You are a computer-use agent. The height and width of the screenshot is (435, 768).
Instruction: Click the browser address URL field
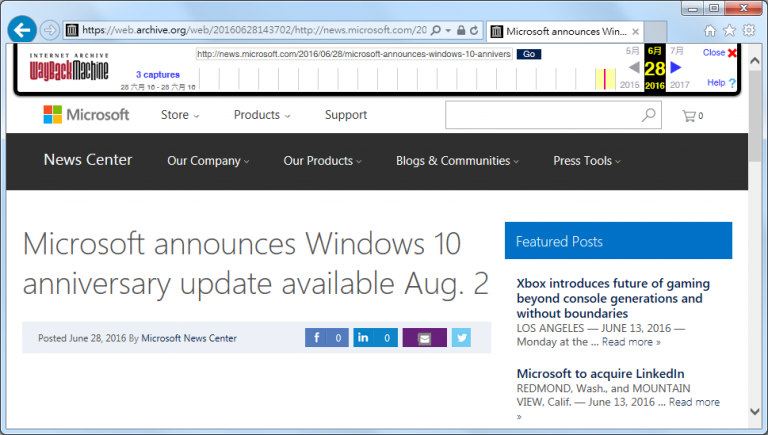254,30
